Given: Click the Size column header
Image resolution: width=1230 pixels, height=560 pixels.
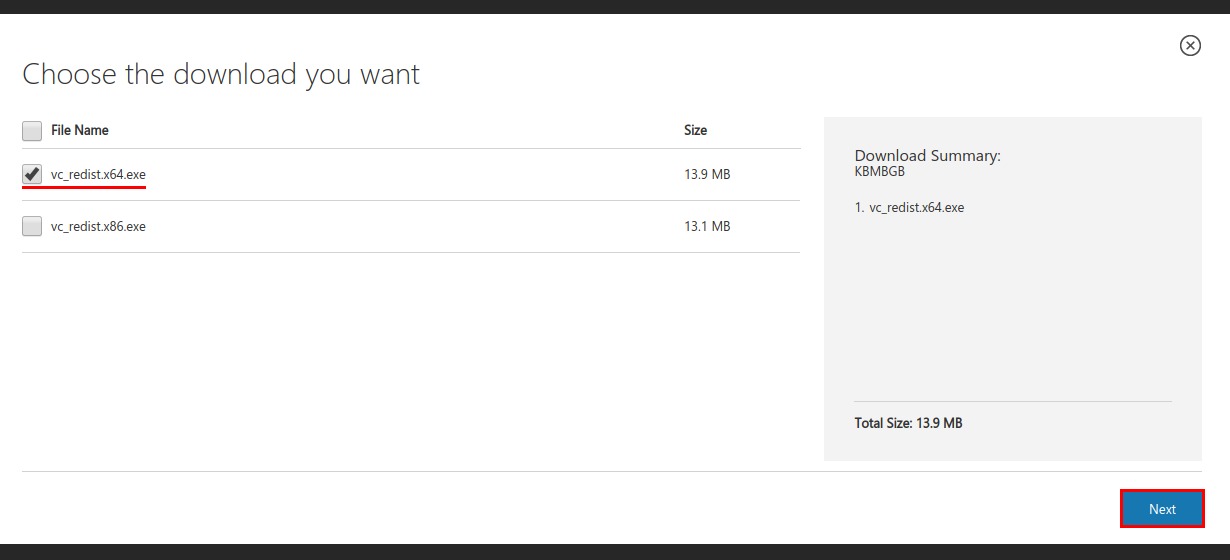Looking at the screenshot, I should (695, 130).
